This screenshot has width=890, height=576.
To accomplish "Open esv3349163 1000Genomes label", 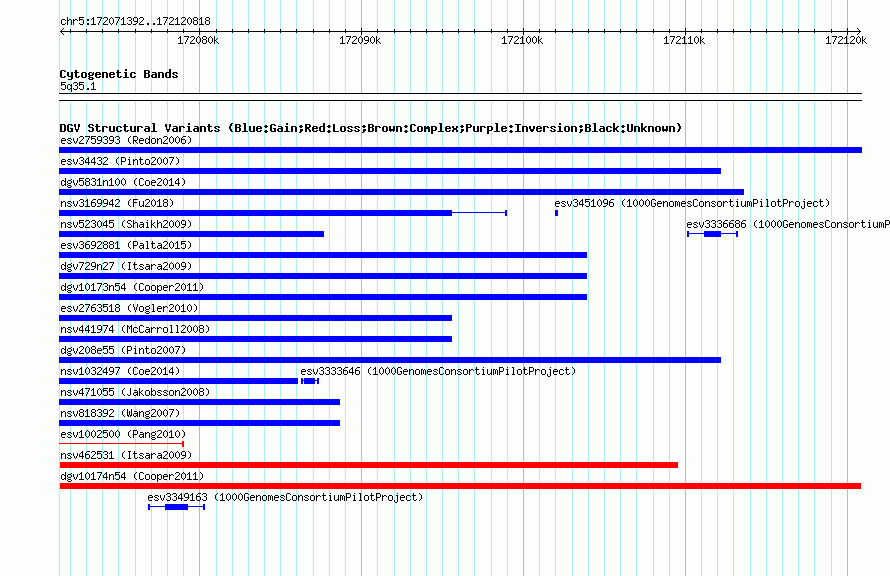I will tap(286, 497).
